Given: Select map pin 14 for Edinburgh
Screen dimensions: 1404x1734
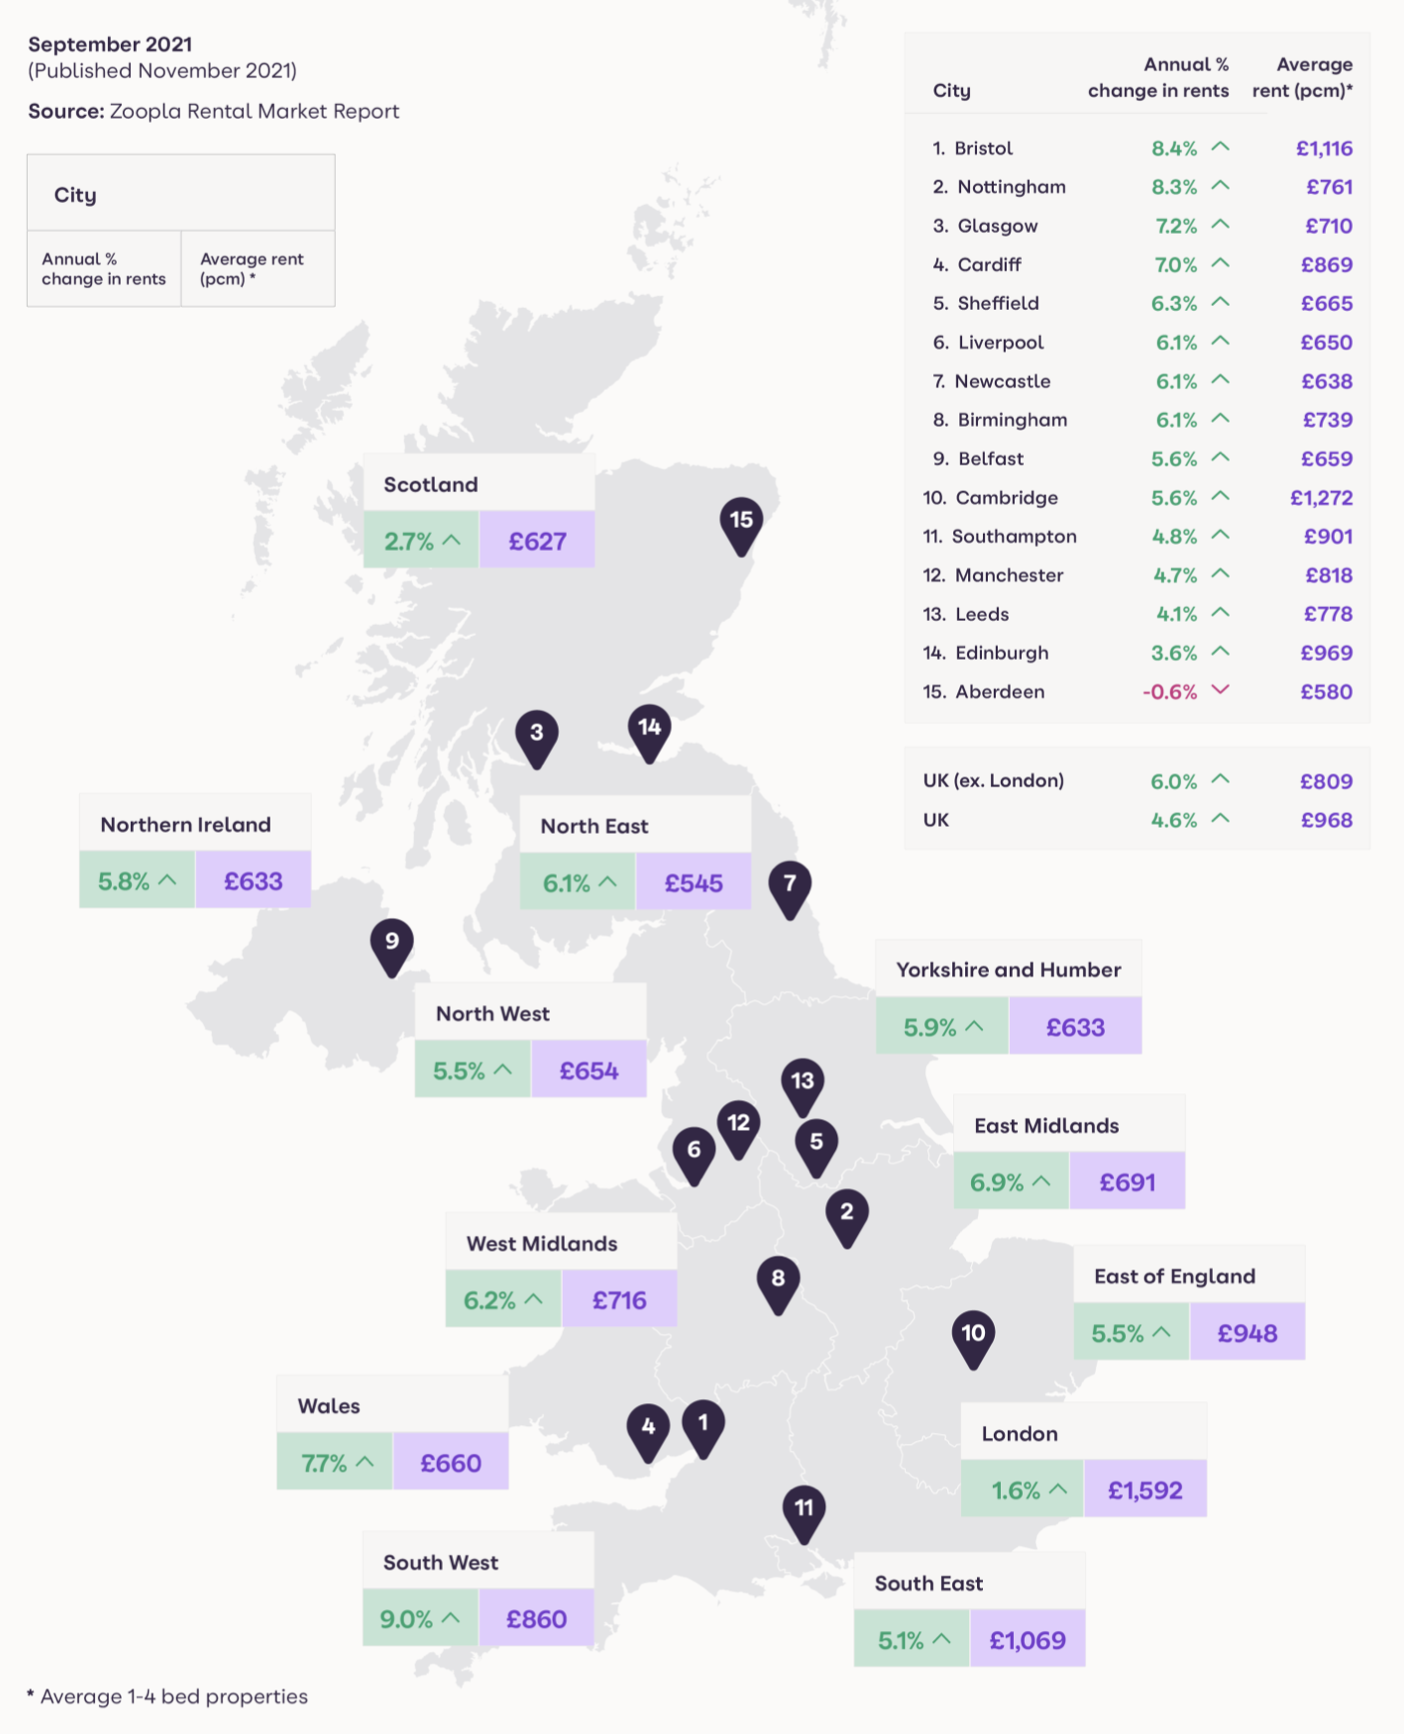Looking at the screenshot, I should (649, 729).
